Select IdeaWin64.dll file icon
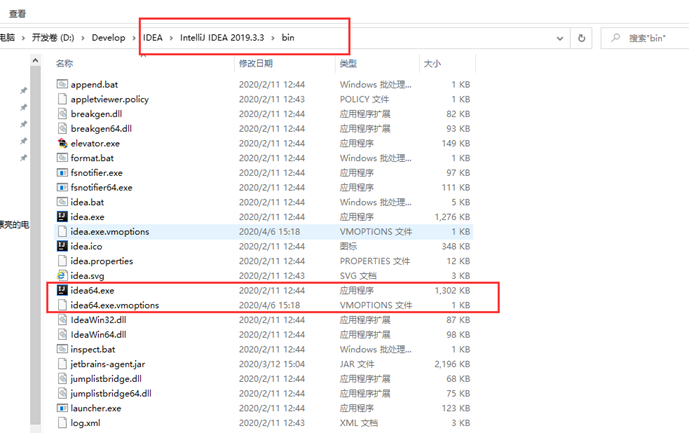This screenshot has height=433, width=689. pos(62,334)
